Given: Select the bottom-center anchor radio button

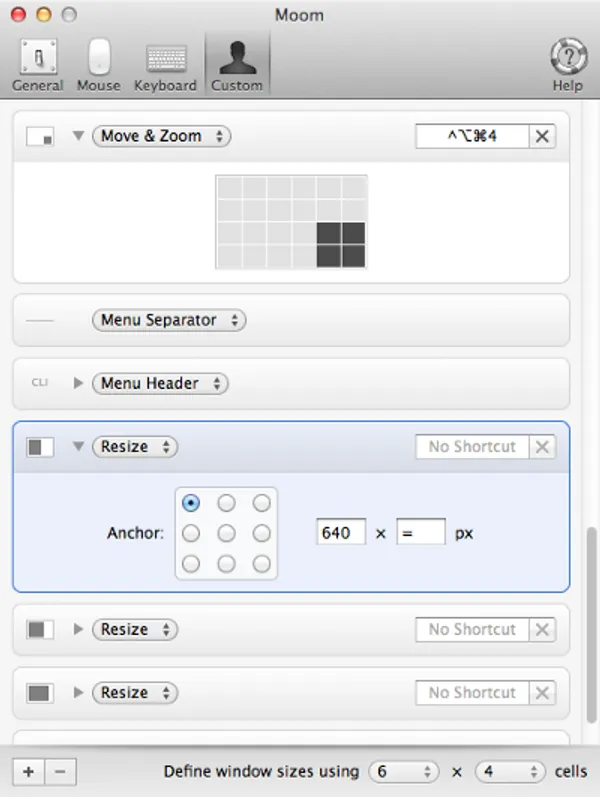Looking at the screenshot, I should pyautogui.click(x=226, y=564).
